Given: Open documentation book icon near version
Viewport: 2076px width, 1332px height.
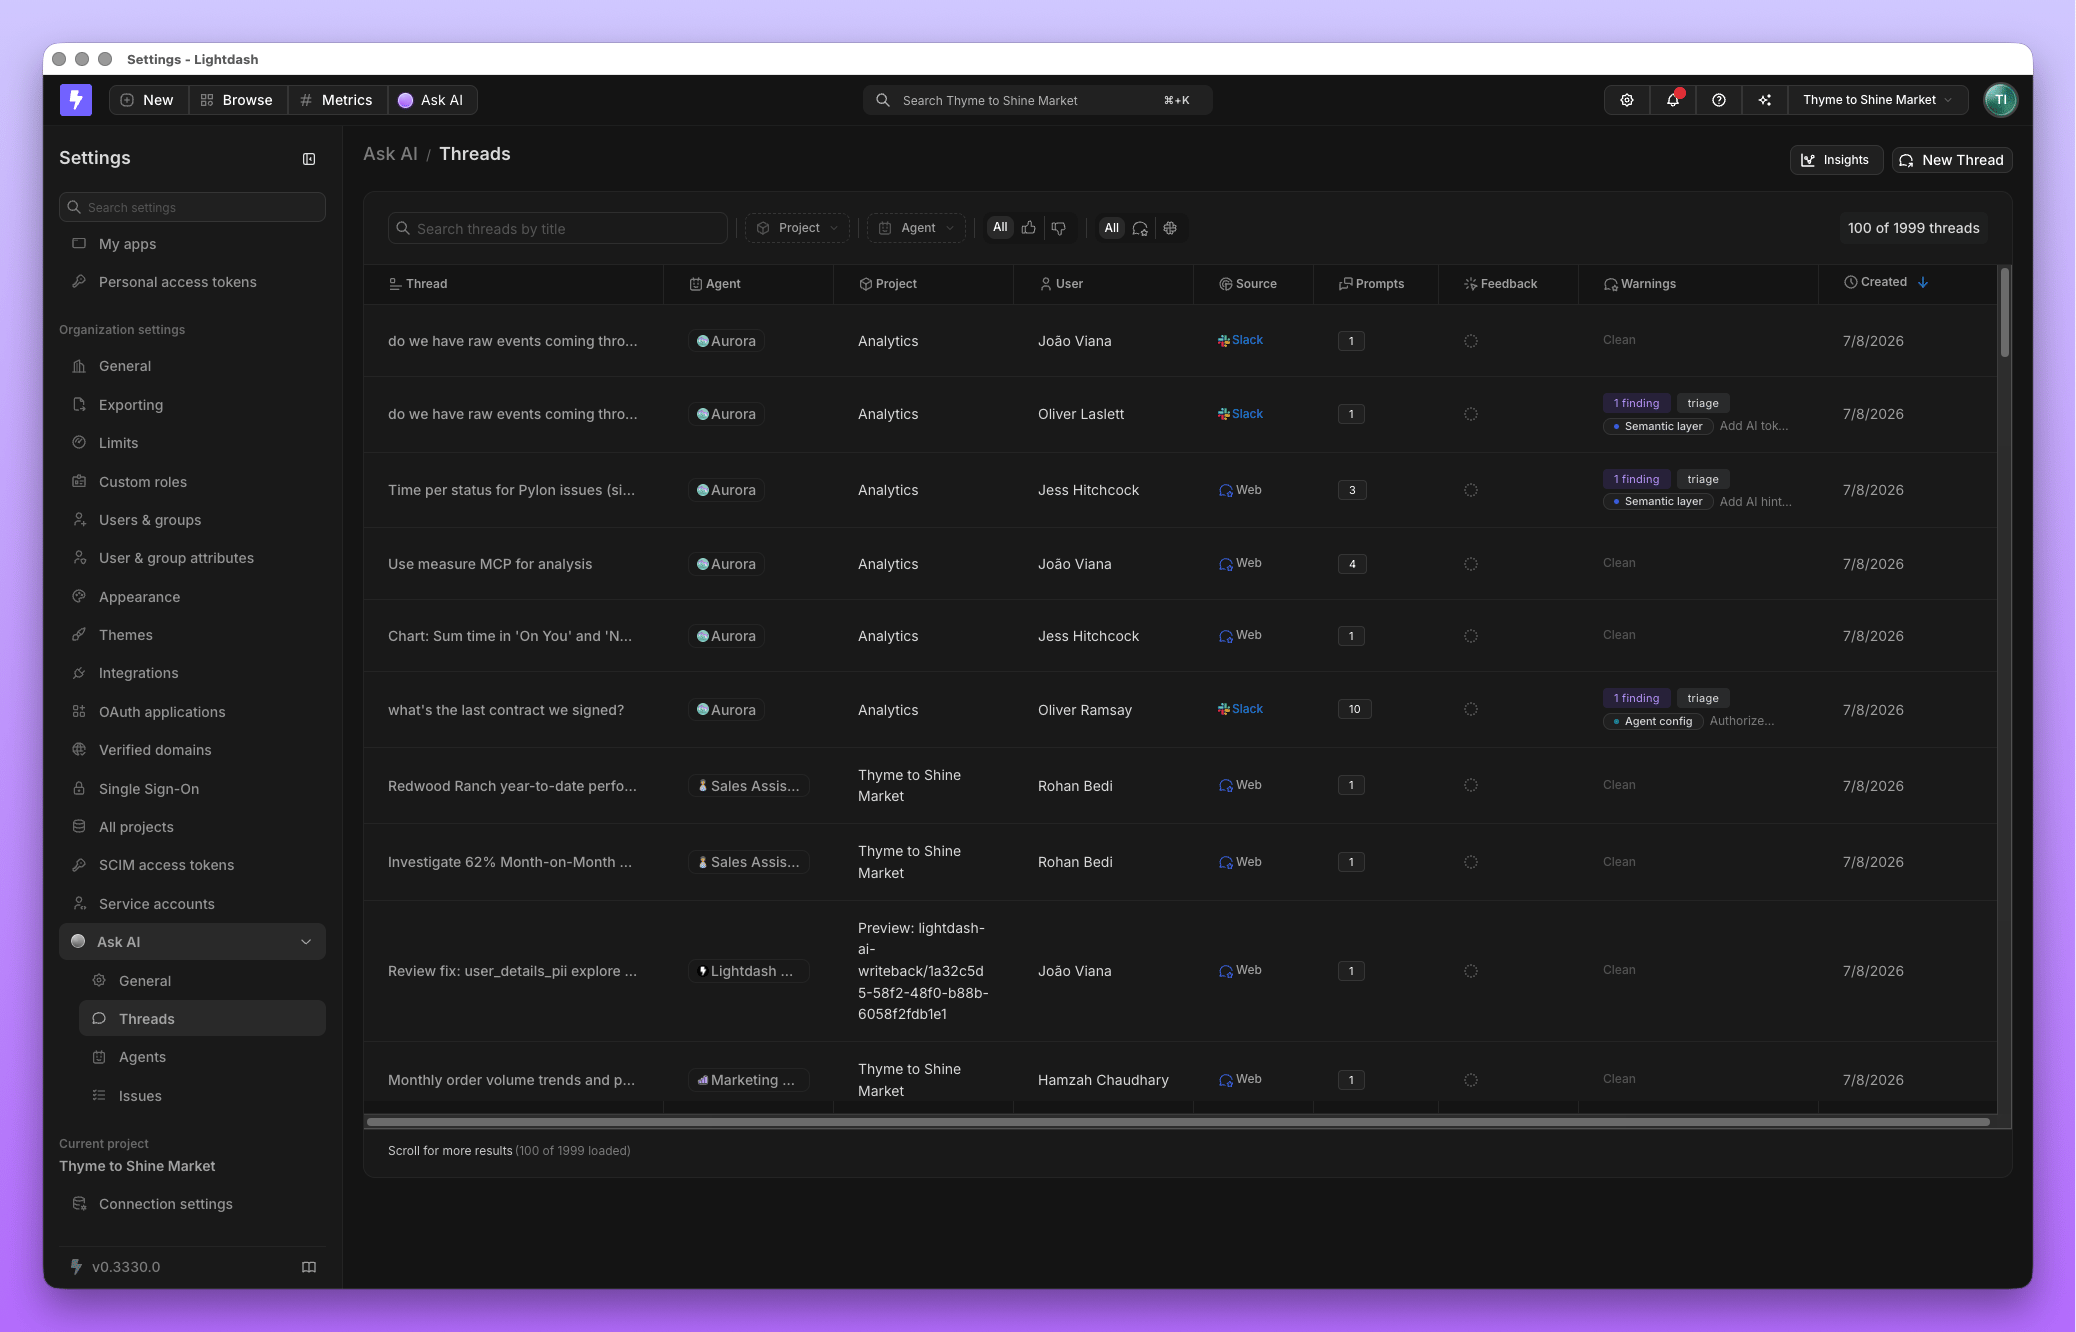Looking at the screenshot, I should (309, 1267).
